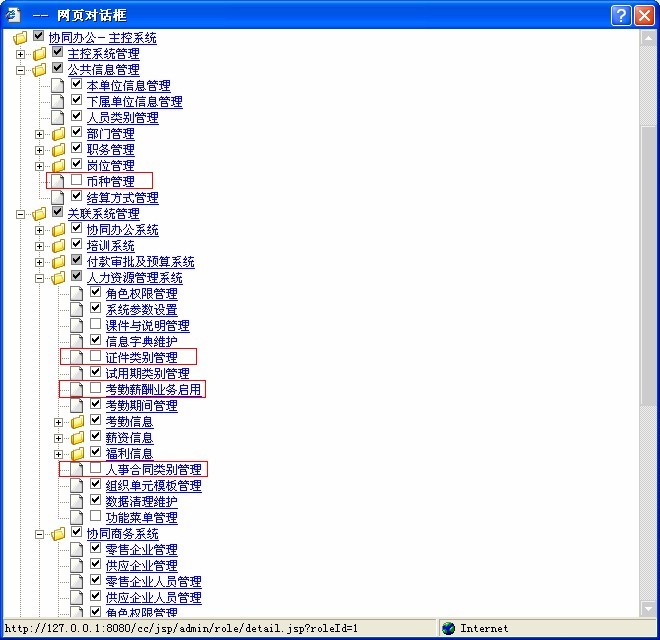Viewport: 660px width, 640px height.
Task: Click the root folder icon for 协同办公-主控系统
Action: point(20,38)
